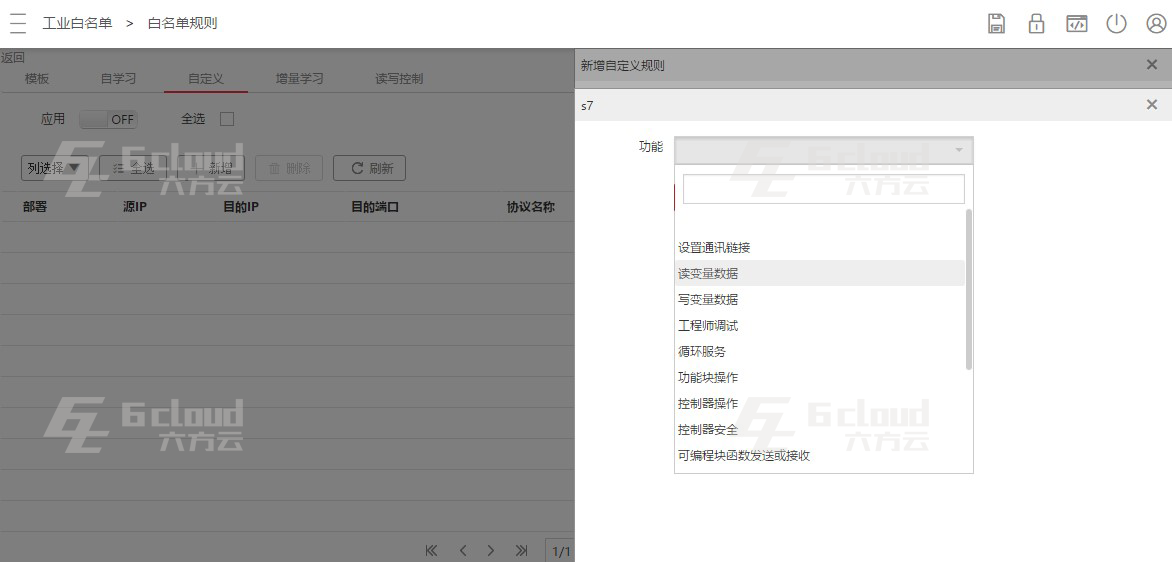Select 读变量数据 from function list

coord(819,273)
